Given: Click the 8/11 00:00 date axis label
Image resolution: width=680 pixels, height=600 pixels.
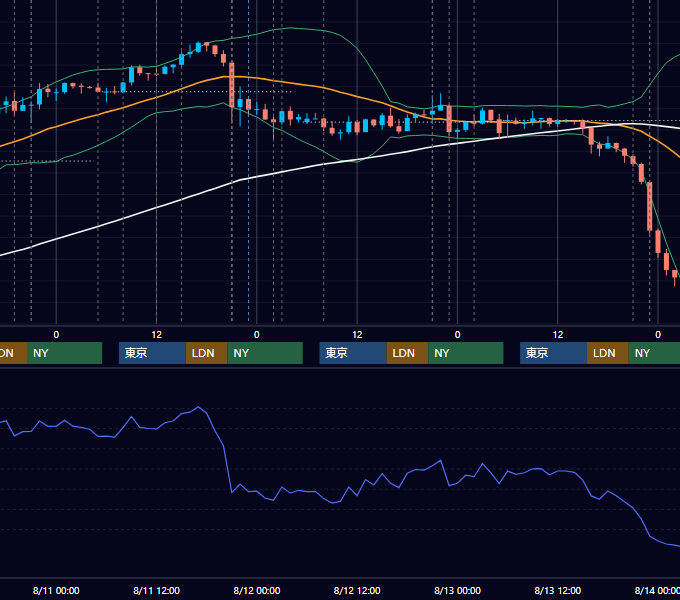Looking at the screenshot, I should (x=56, y=590).
